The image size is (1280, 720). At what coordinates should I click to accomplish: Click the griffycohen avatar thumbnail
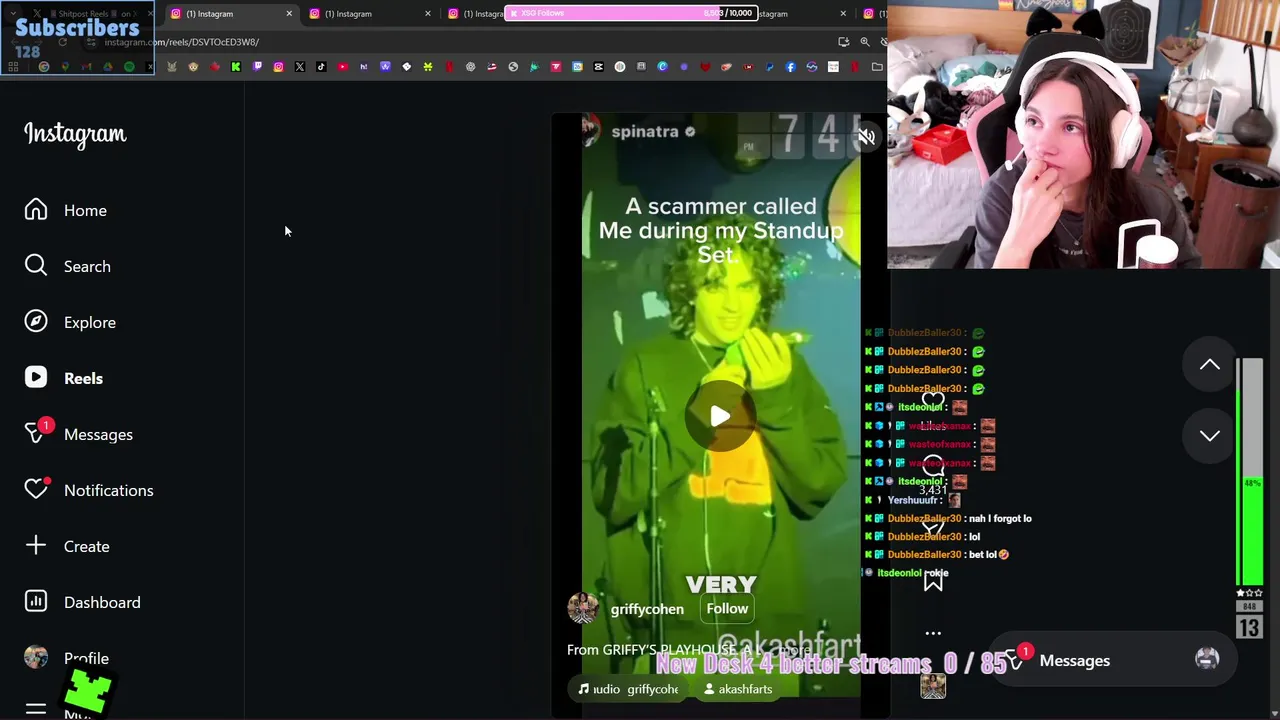pyautogui.click(x=583, y=608)
